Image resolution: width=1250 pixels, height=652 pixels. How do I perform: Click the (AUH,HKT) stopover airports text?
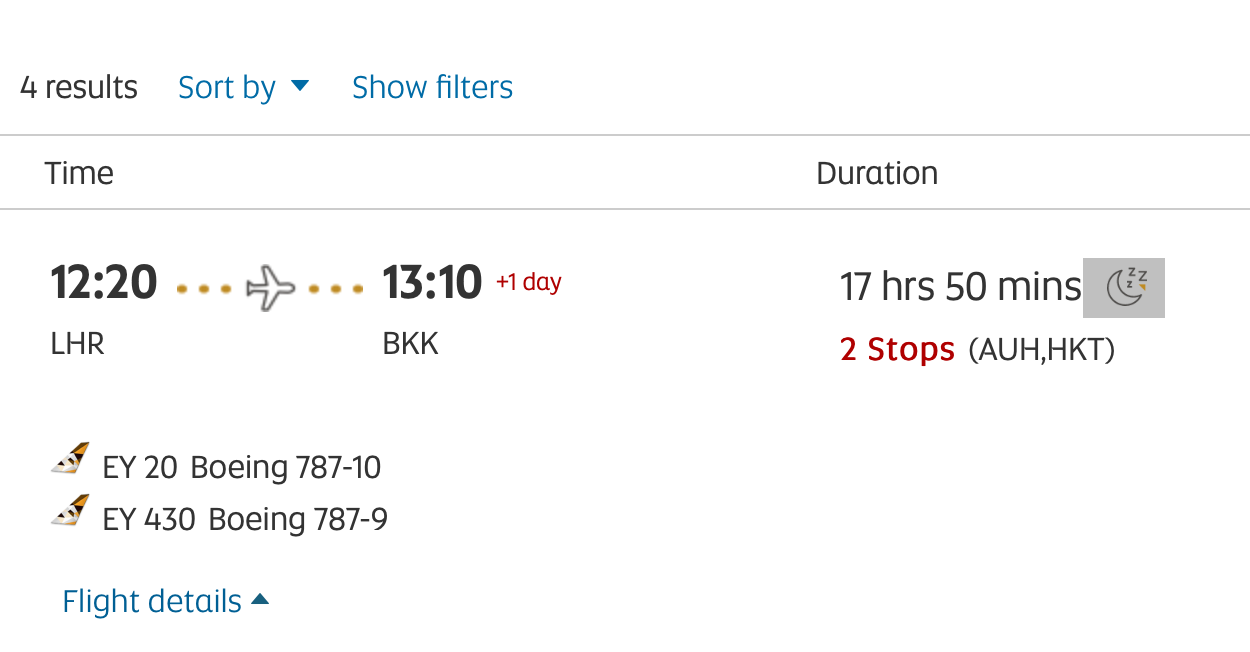click(x=1041, y=350)
